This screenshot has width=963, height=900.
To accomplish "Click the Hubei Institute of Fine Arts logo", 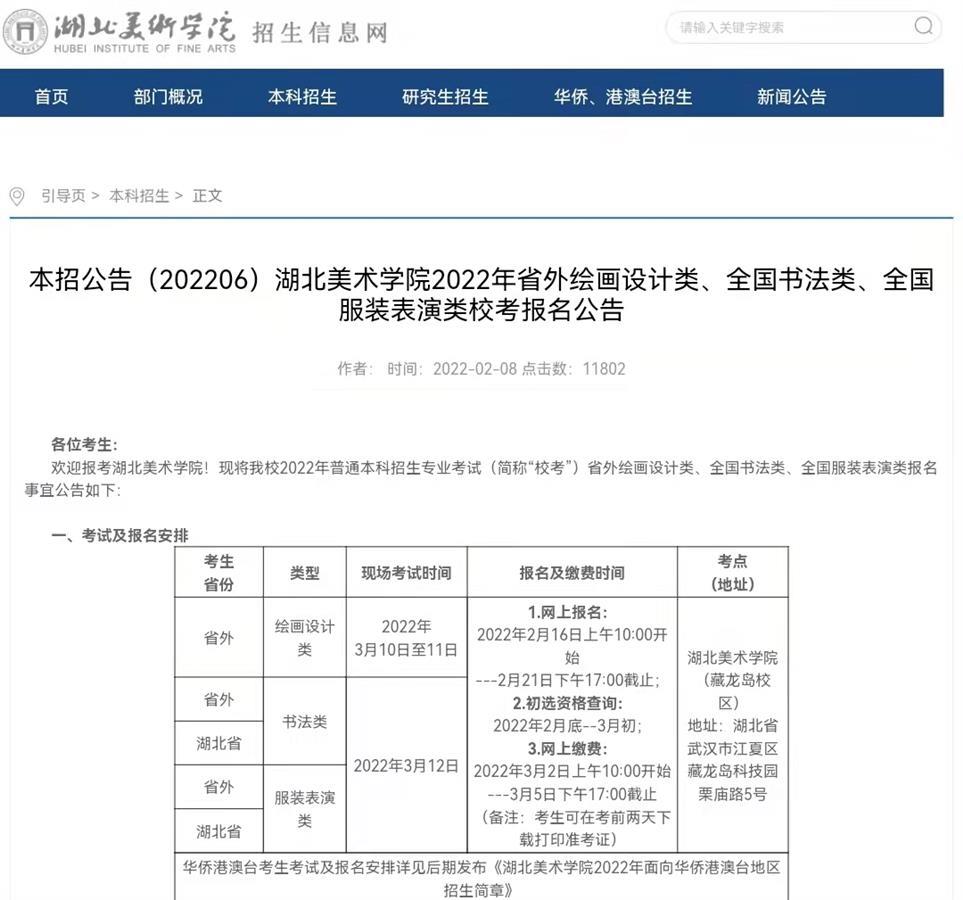I will [x=120, y=31].
